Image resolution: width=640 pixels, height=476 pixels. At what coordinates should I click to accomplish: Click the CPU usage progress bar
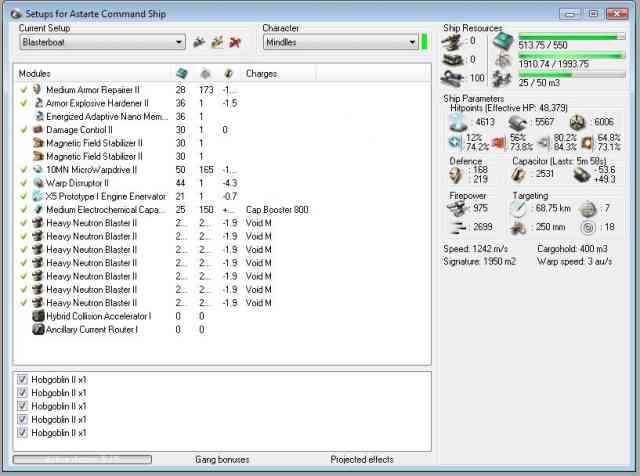pos(571,37)
